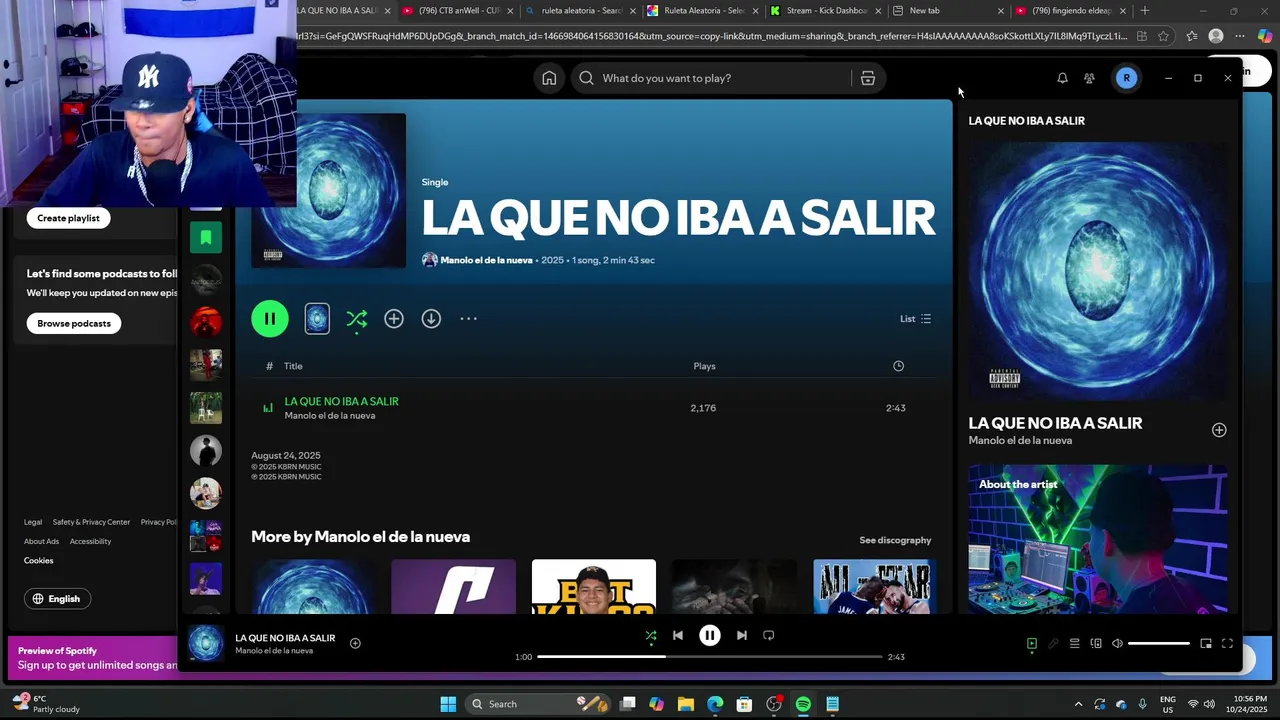This screenshot has height=720, width=1280.
Task: Open Legal link in the sidebar
Action: coord(33,522)
